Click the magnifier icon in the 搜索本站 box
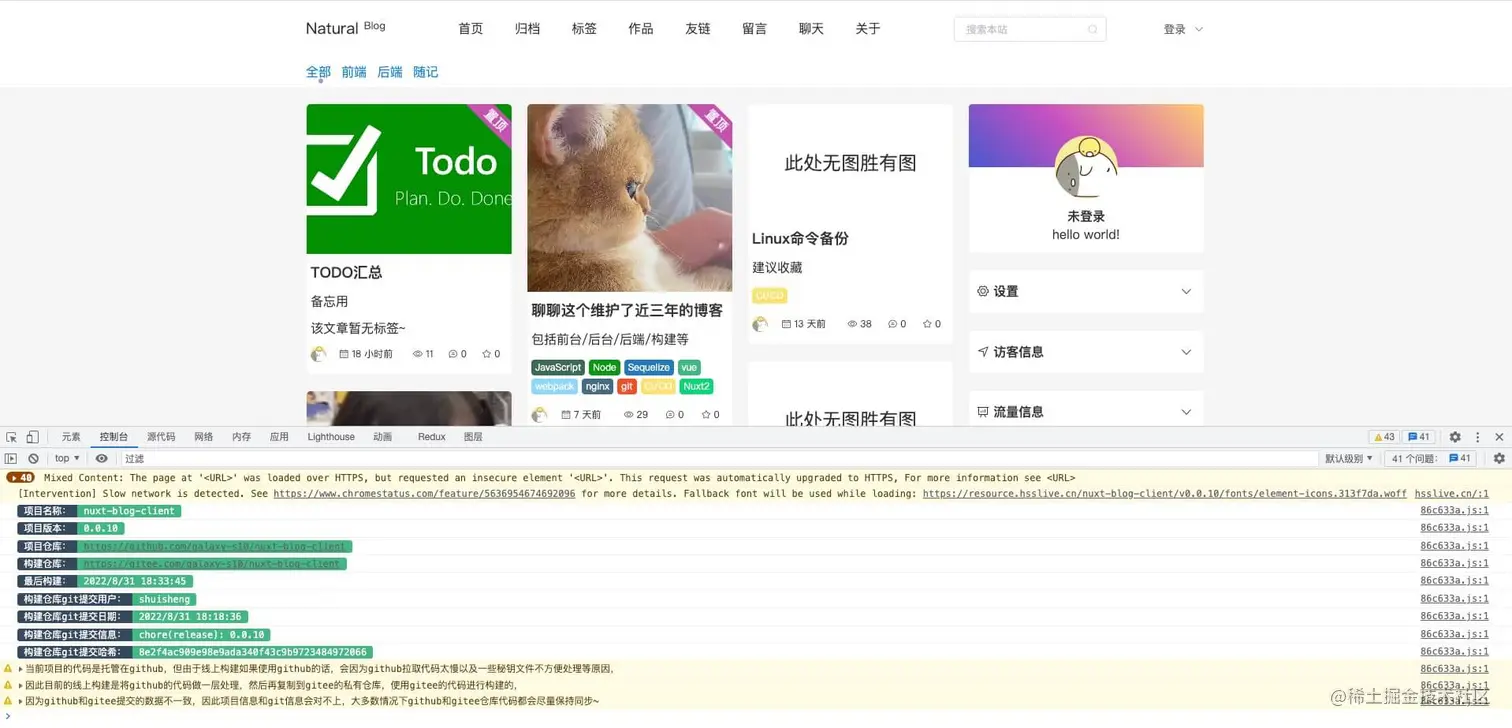1512x728 pixels. [x=1094, y=29]
